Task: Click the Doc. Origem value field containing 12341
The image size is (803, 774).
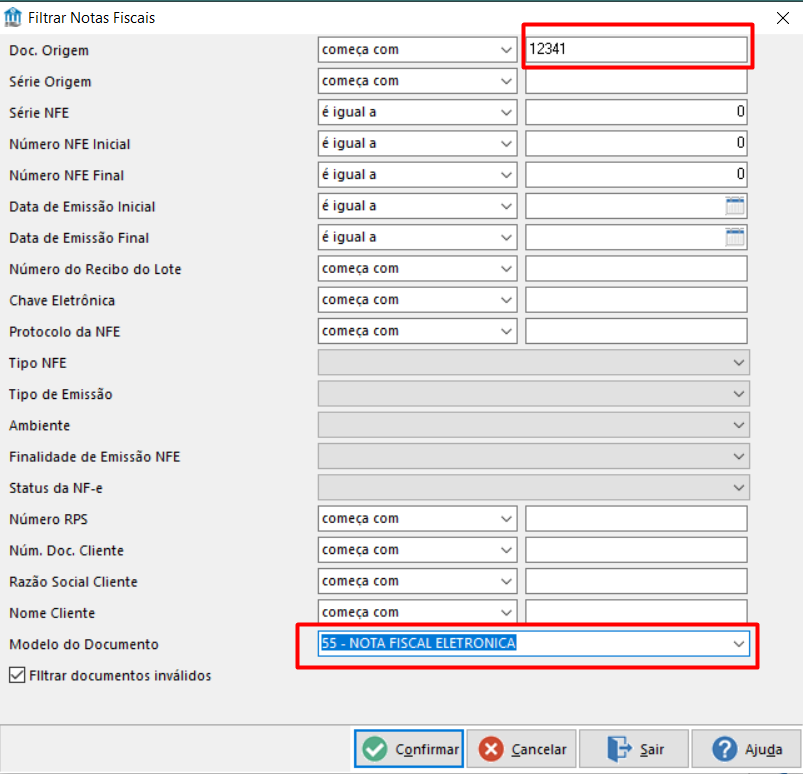Action: click(636, 50)
